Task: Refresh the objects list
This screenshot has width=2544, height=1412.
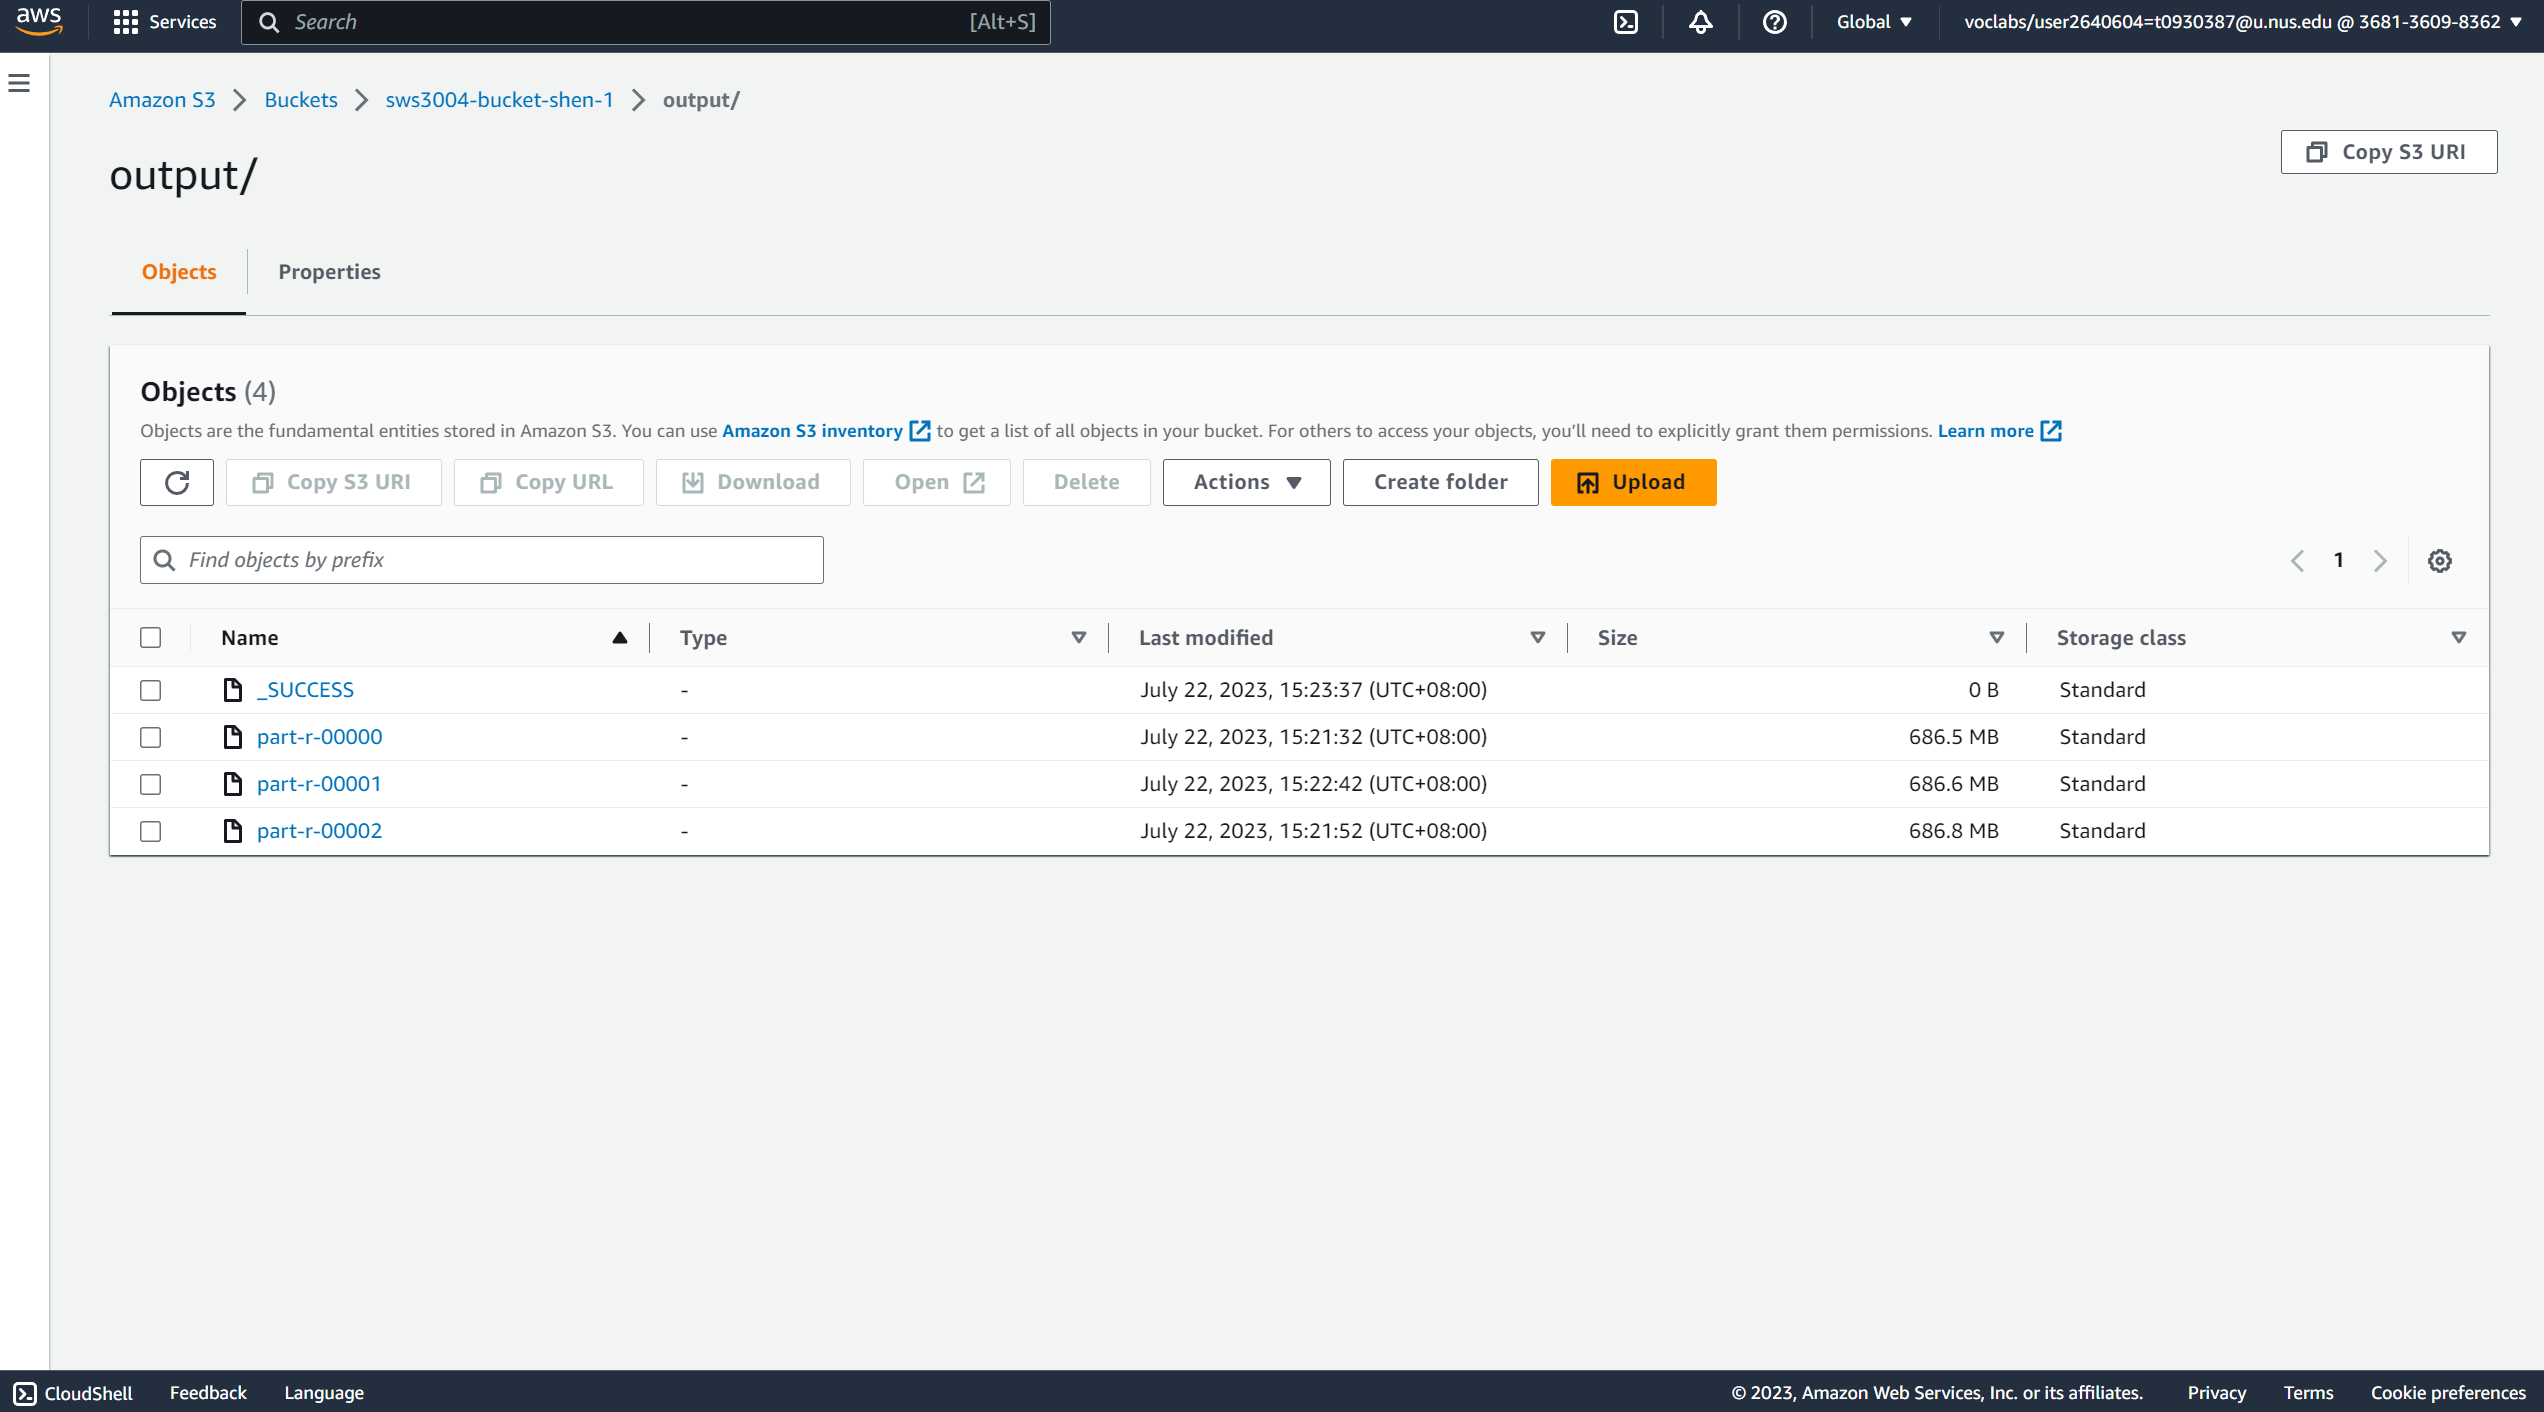Action: pyautogui.click(x=177, y=483)
